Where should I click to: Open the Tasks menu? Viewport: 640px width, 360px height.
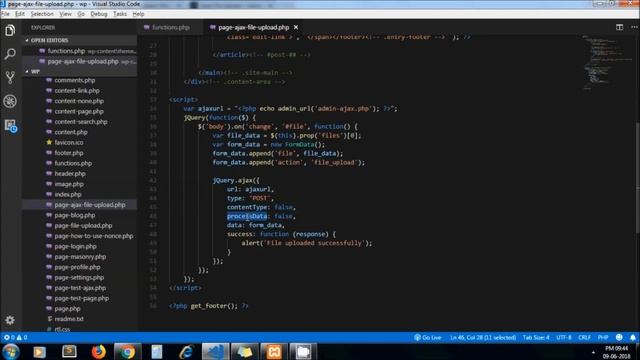120,14
